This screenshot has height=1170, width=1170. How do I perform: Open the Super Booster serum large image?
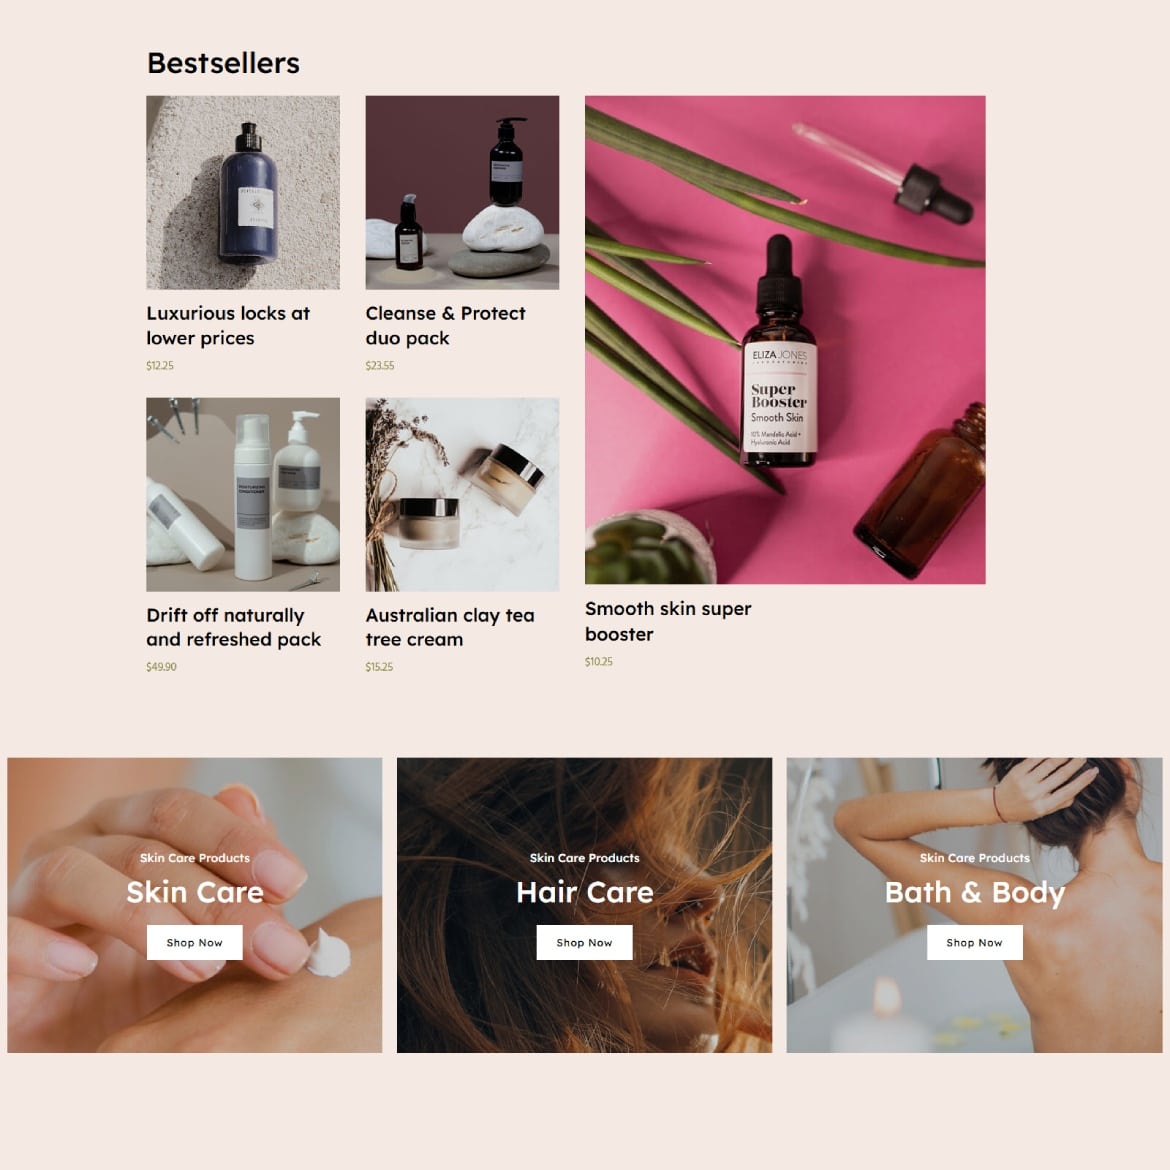pos(785,340)
